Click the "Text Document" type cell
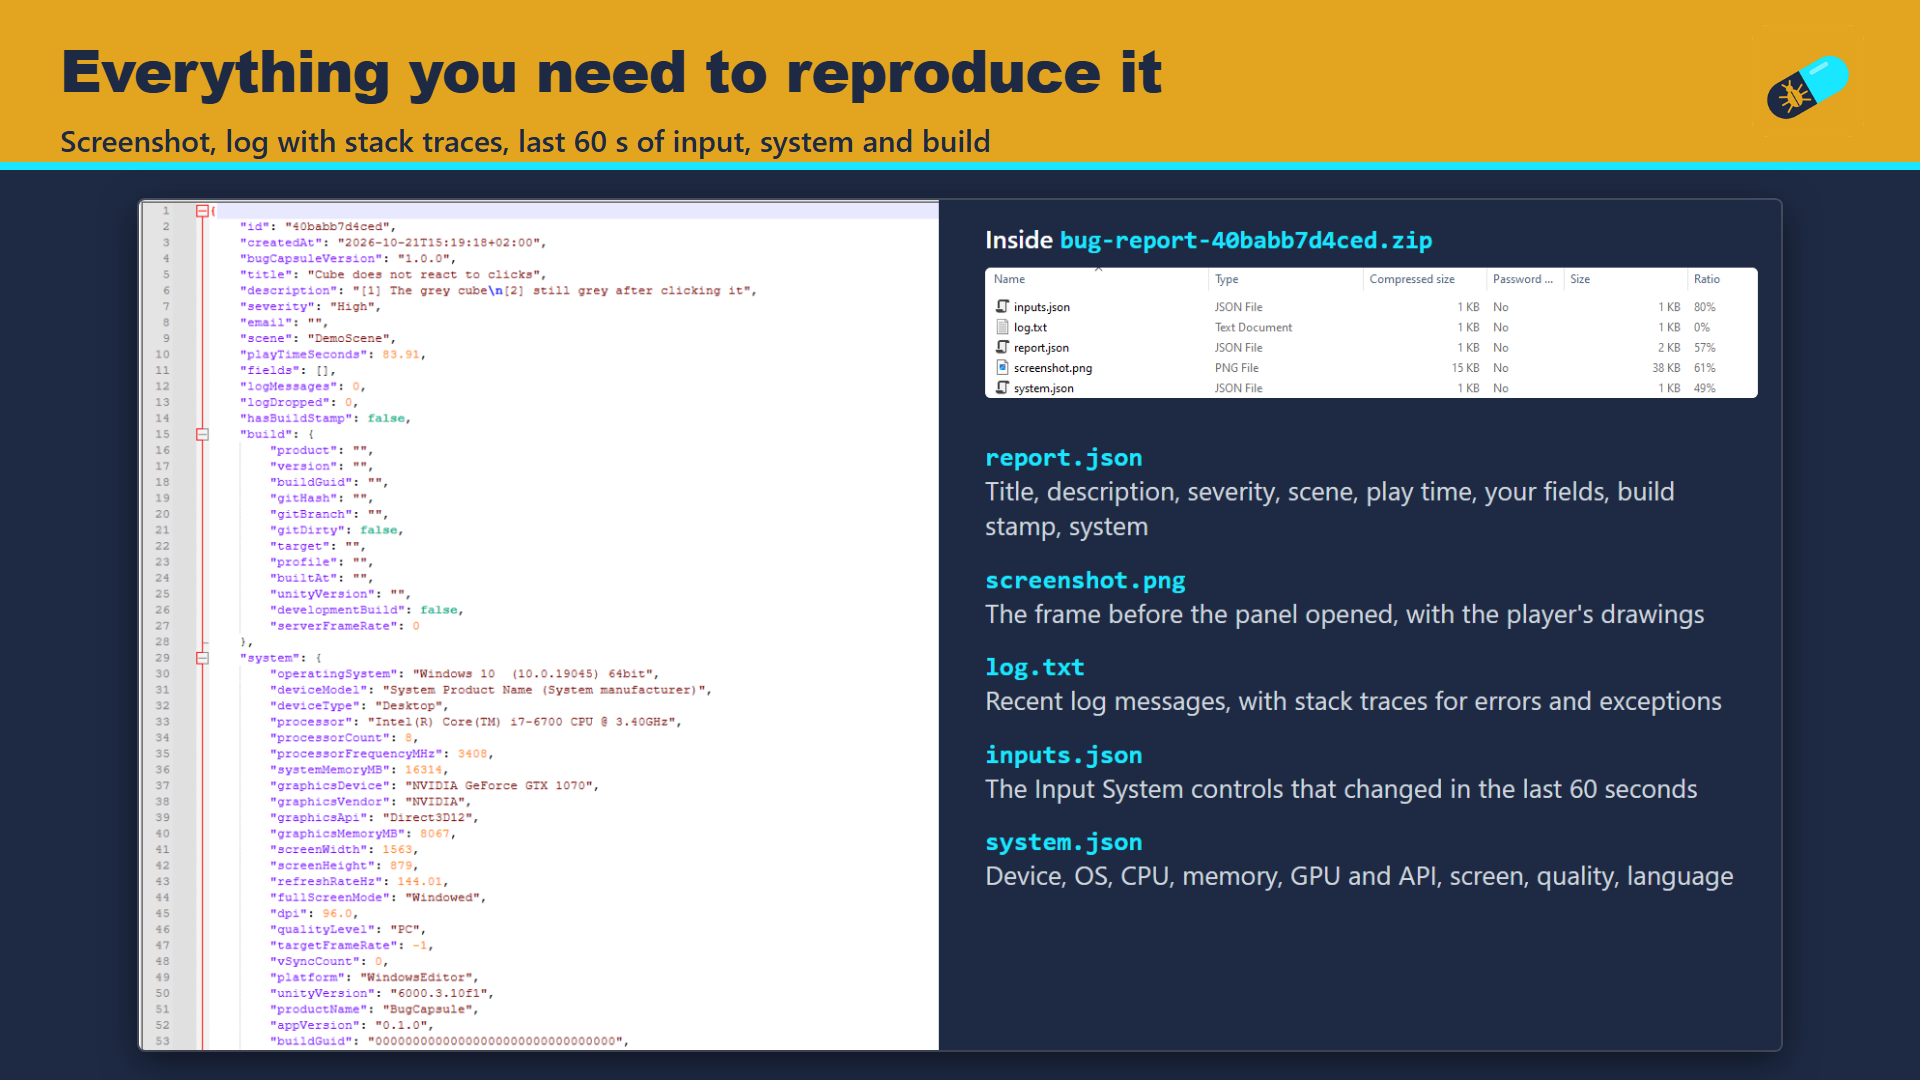The width and height of the screenshot is (1920, 1080). (x=1253, y=327)
